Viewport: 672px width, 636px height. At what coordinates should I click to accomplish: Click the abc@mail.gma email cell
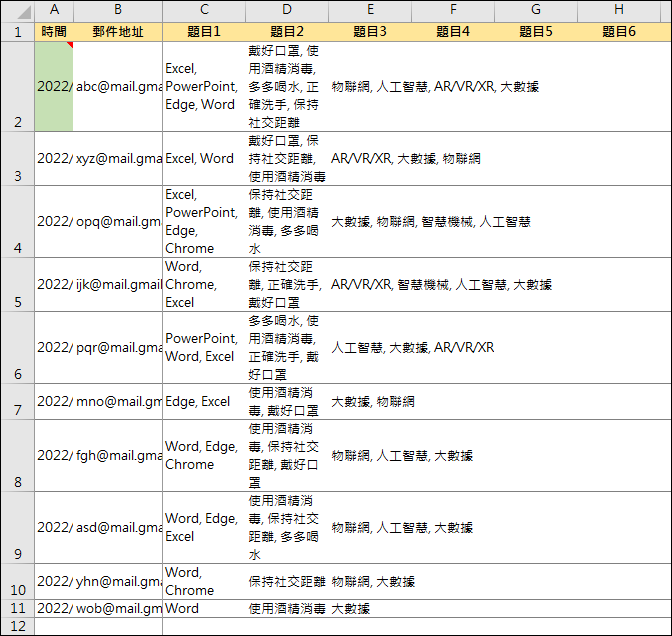[118, 87]
